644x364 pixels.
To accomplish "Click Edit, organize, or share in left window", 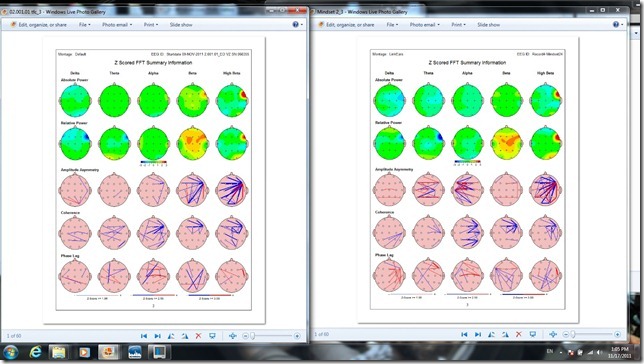I will point(39,25).
